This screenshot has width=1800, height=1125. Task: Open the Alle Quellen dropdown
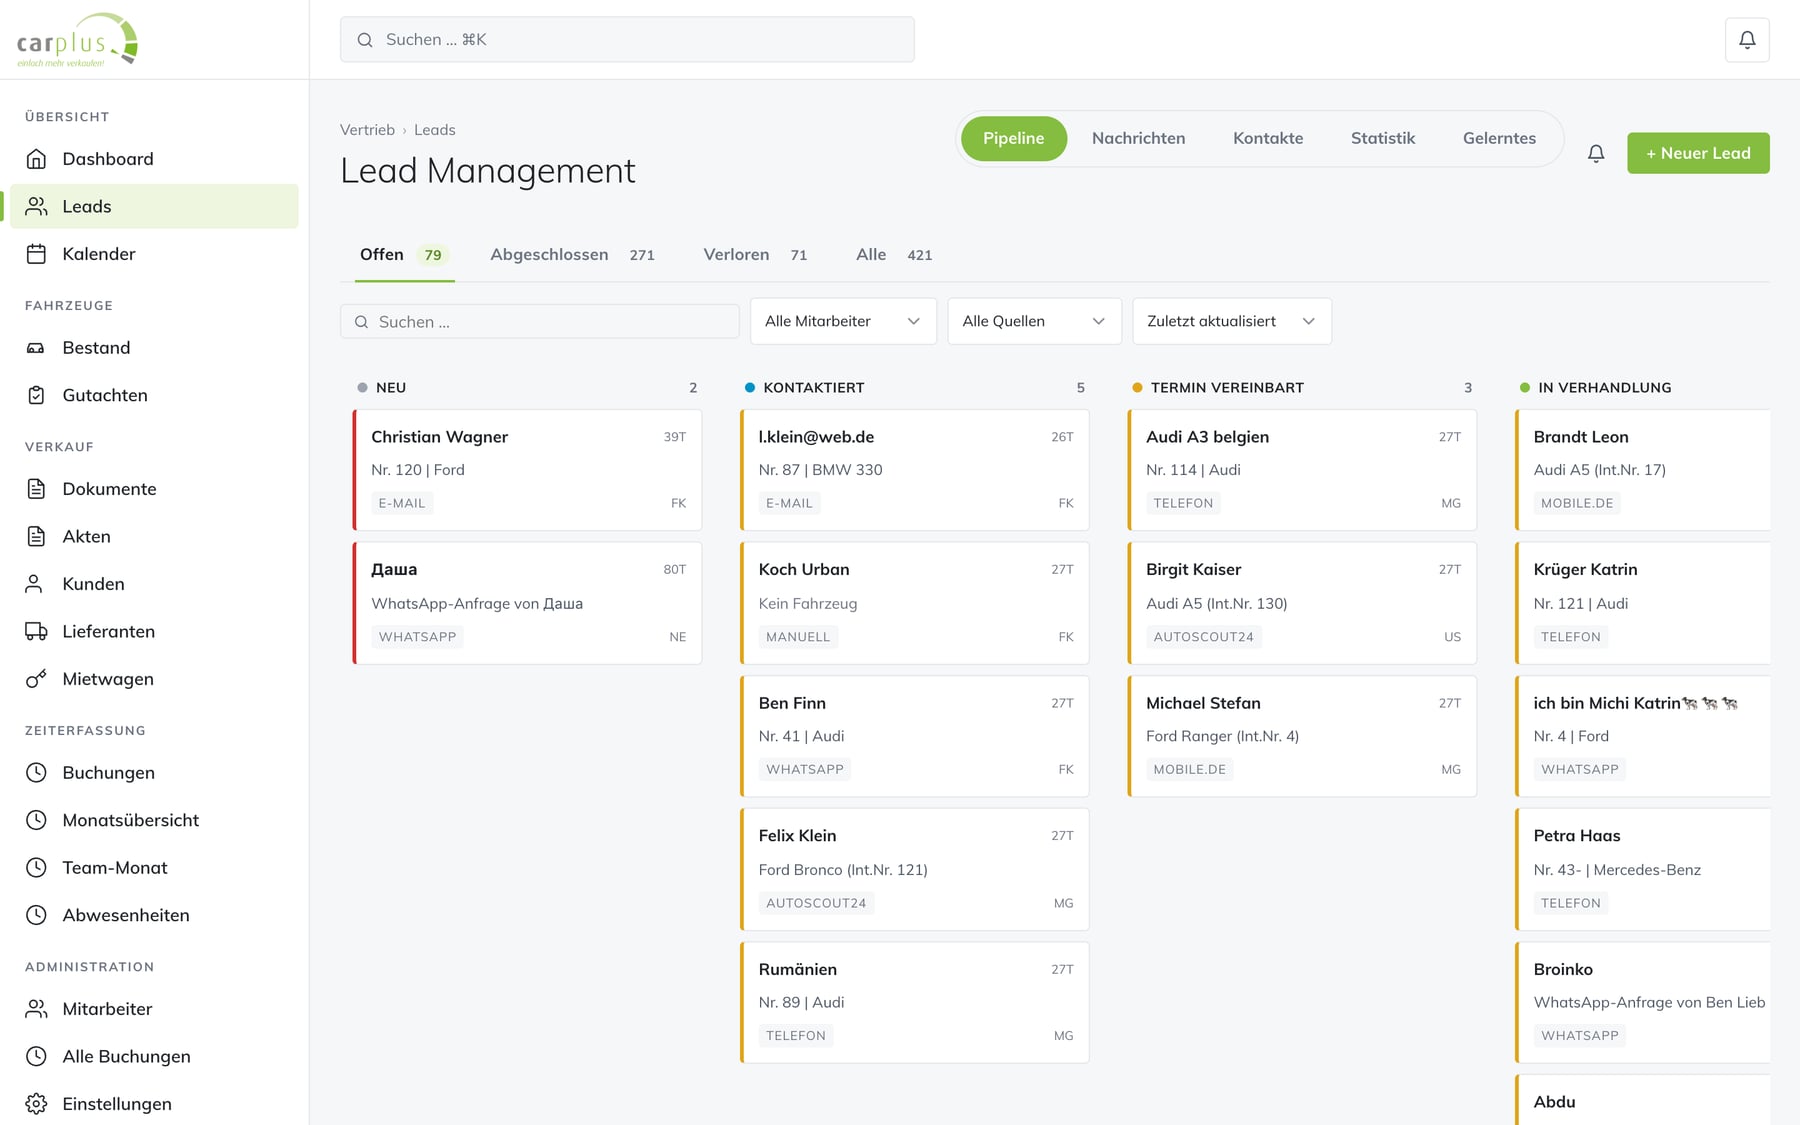coord(1034,321)
